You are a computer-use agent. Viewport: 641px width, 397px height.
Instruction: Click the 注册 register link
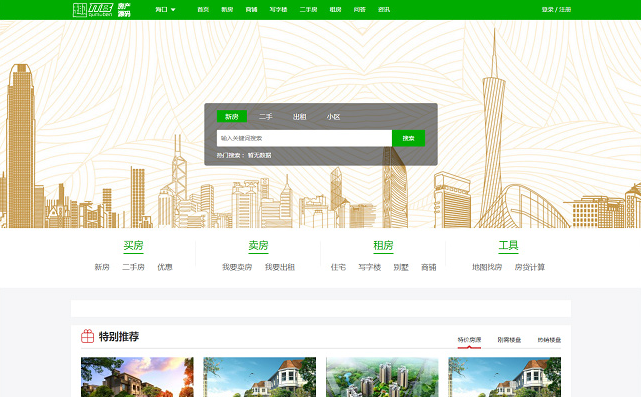[565, 9]
